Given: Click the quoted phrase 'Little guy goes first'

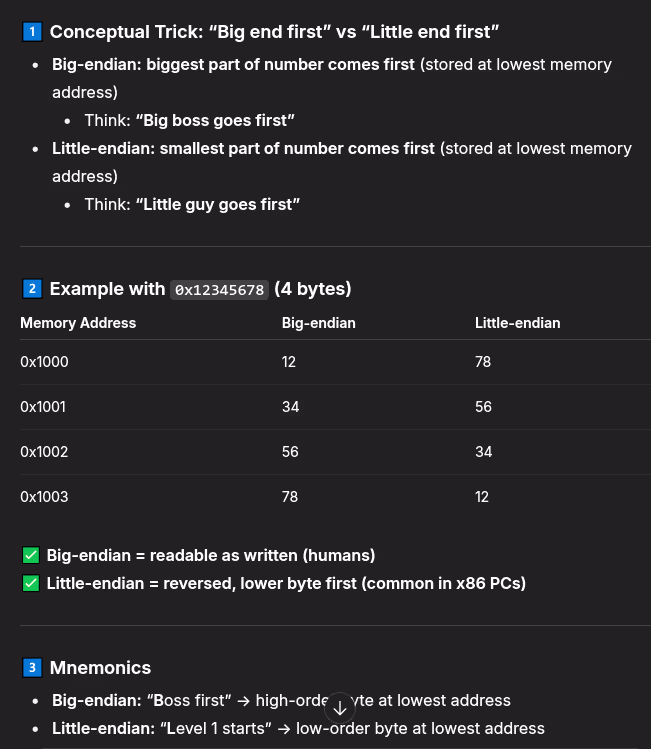Looking at the screenshot, I should (218, 204).
